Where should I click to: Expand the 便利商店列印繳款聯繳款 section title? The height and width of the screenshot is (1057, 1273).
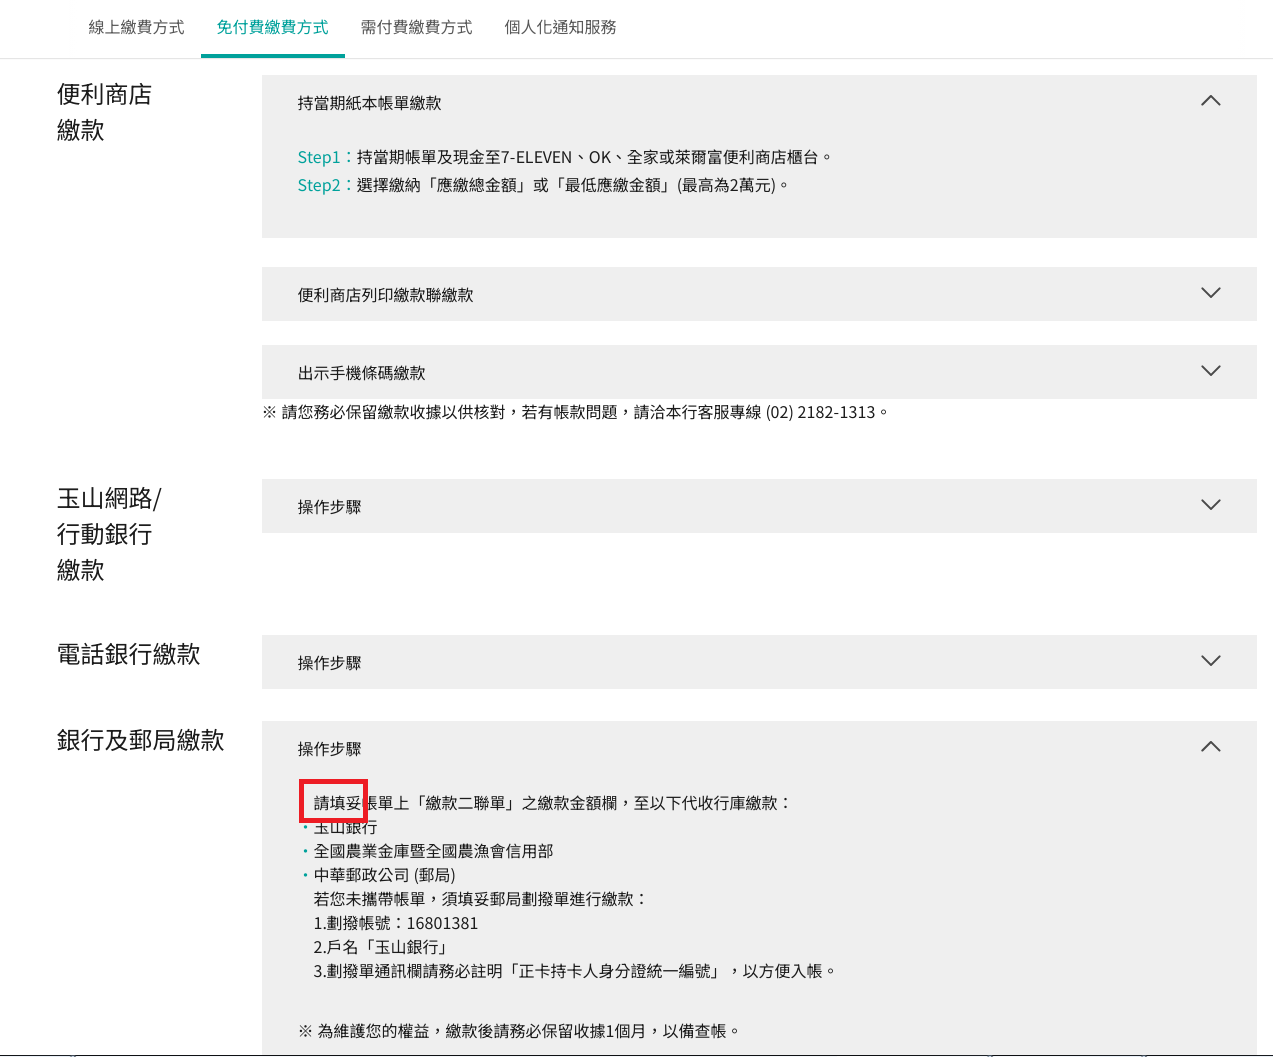(x=385, y=295)
